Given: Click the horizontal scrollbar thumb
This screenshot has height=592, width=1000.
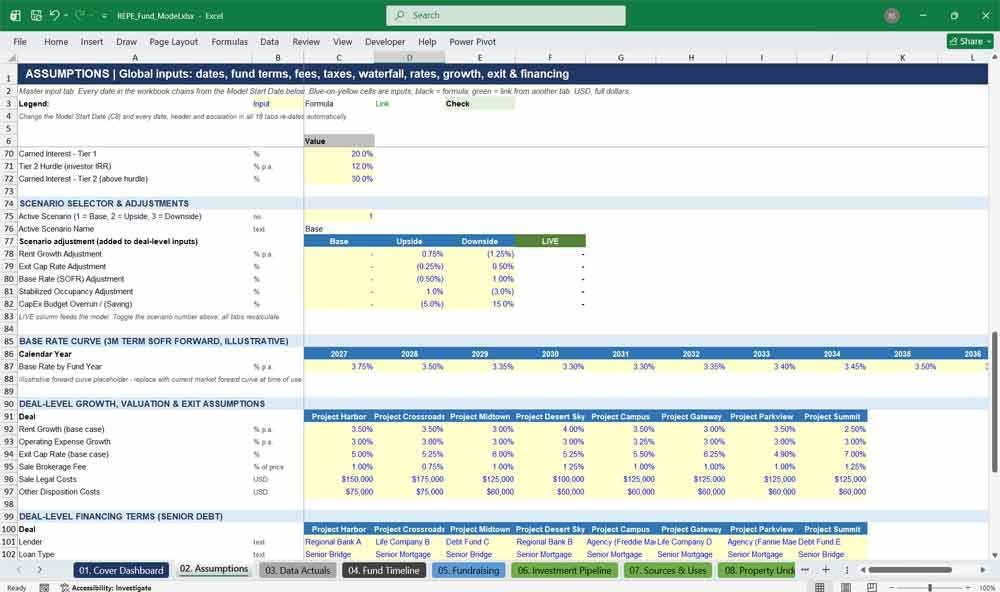Looking at the screenshot, I should [x=910, y=570].
